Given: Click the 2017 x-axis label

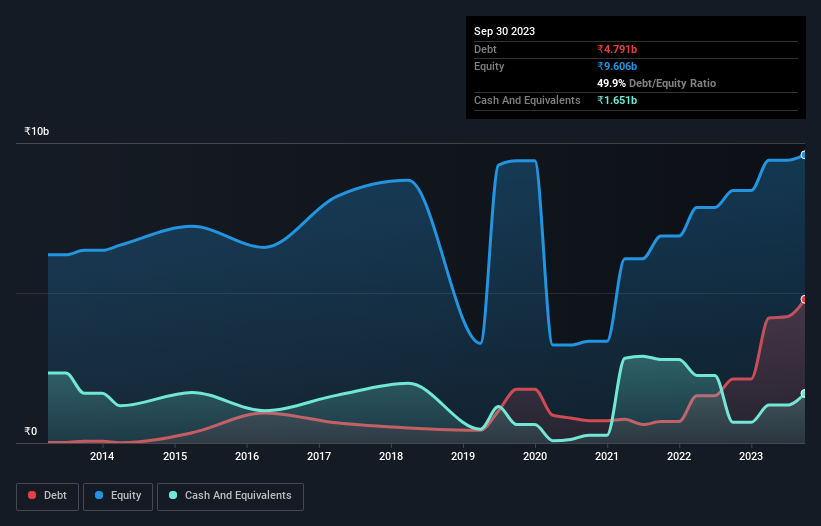Looking at the screenshot, I should click(319, 456).
